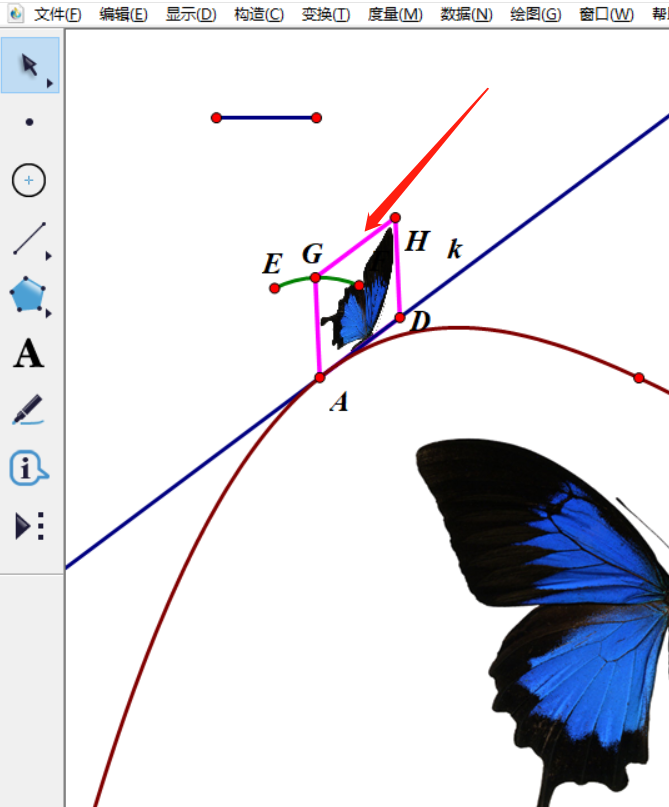Click the label k of the tangent line
669x807 pixels.
pos(454,249)
